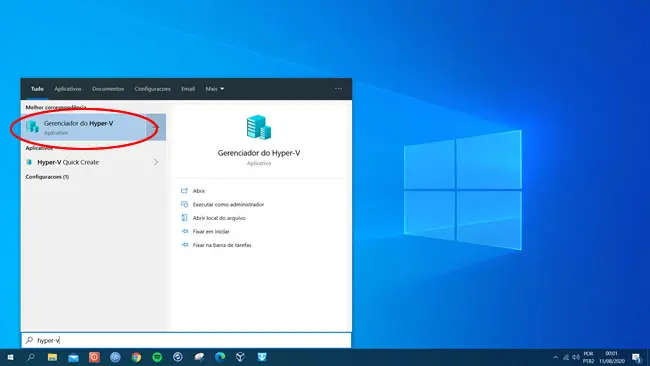Click the network icon in system tray

click(x=566, y=357)
